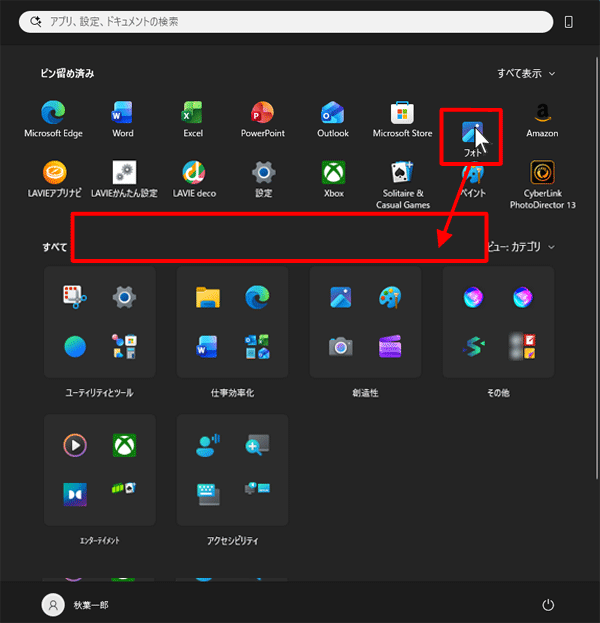Launch PowerPoint from pinned apps
Viewport: 600px width, 623px height.
(x=263, y=119)
